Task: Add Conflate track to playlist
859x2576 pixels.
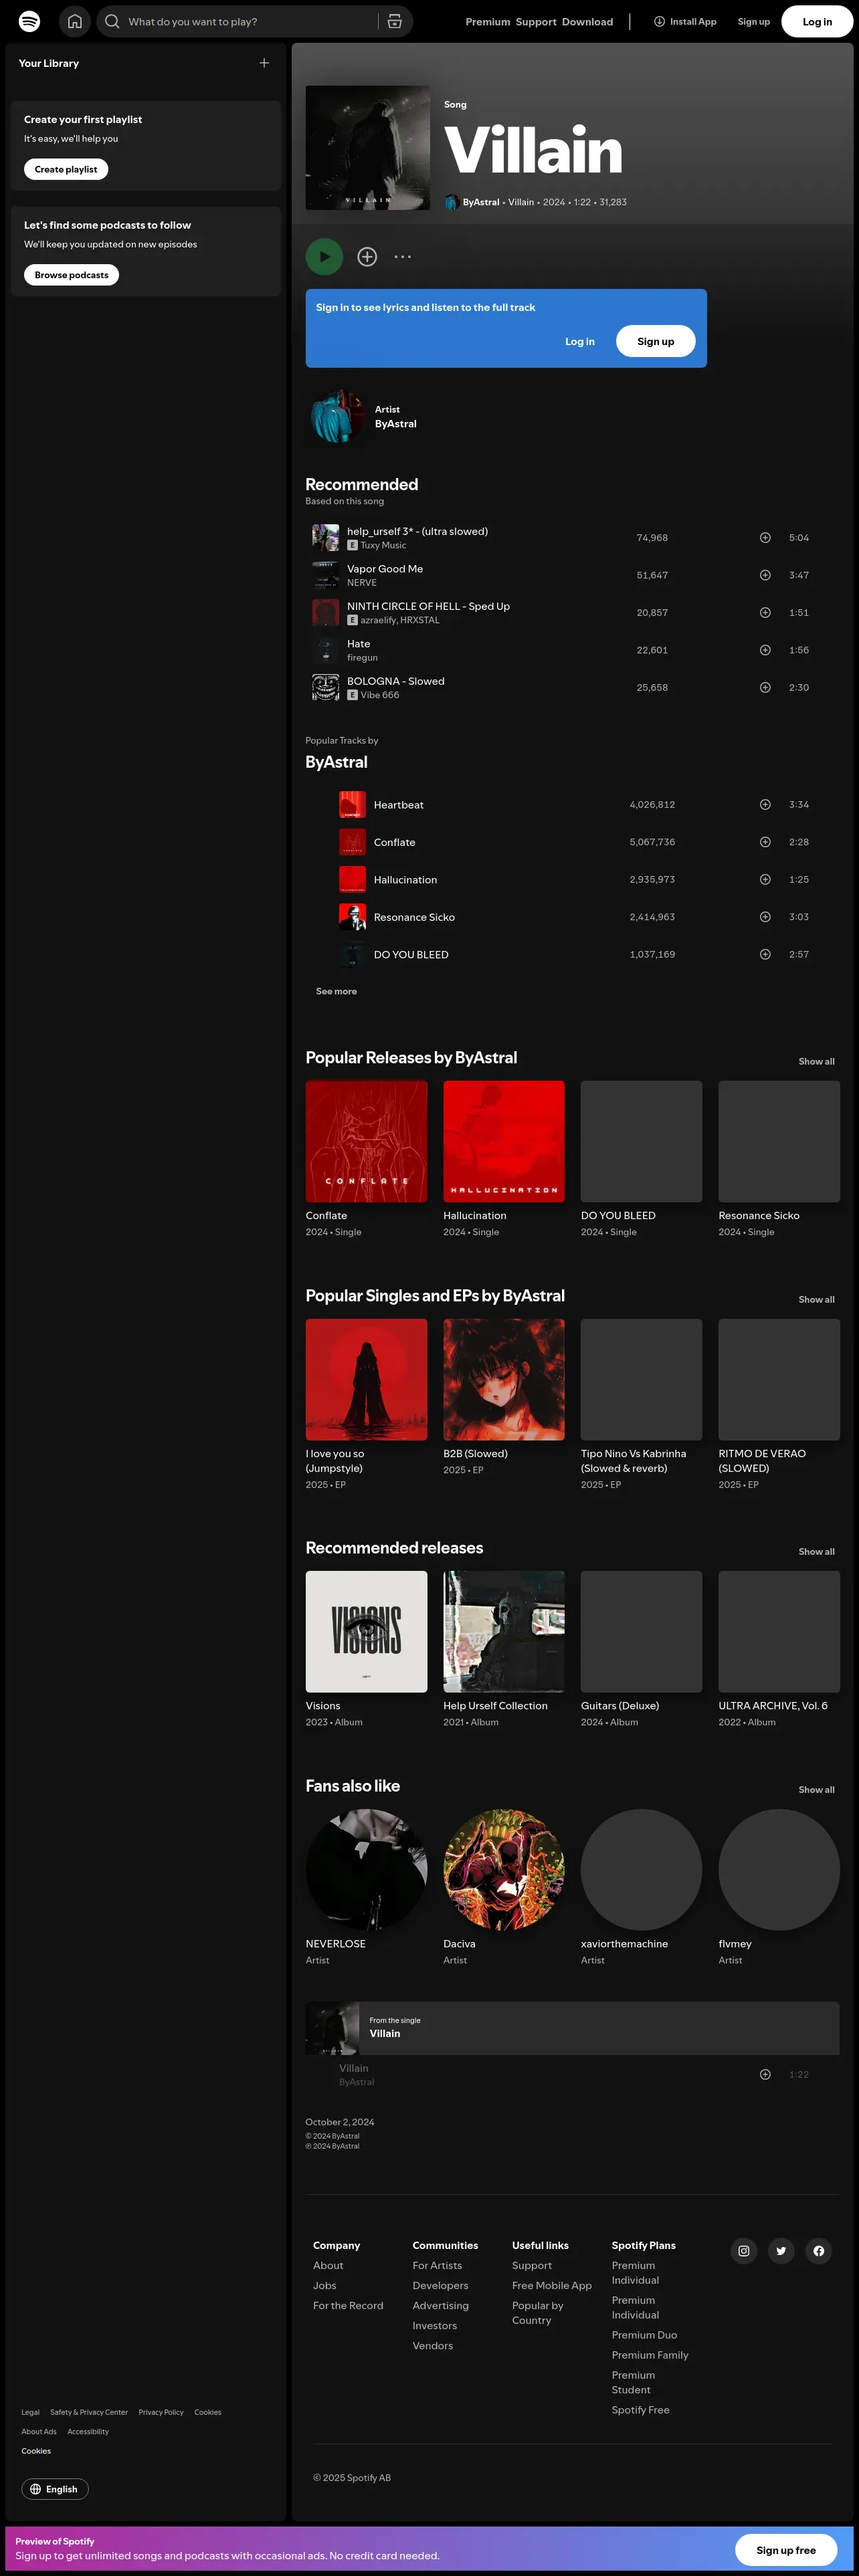Action: pyautogui.click(x=765, y=842)
